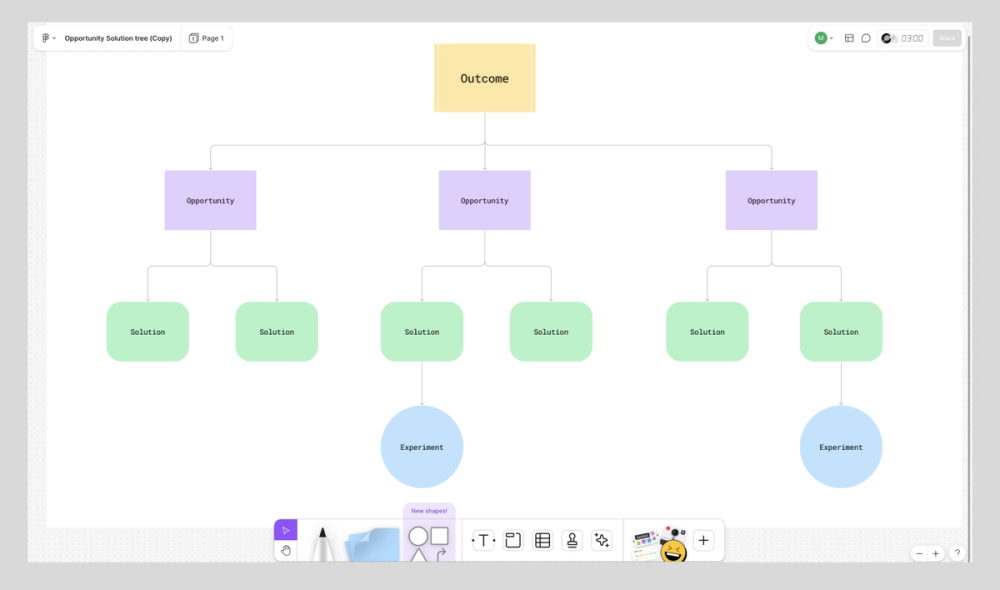1000x590 pixels.
Task: Switch to the Page 1 tab
Action: (206, 38)
